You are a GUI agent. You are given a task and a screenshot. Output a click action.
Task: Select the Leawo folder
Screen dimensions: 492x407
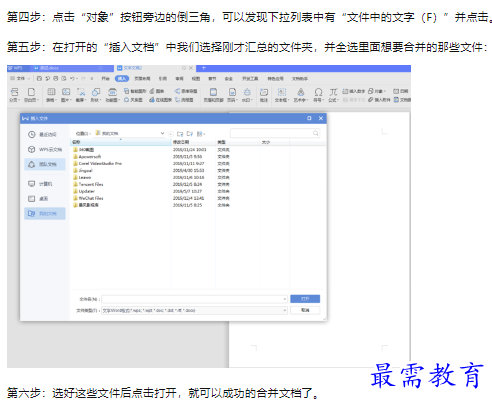point(82,177)
